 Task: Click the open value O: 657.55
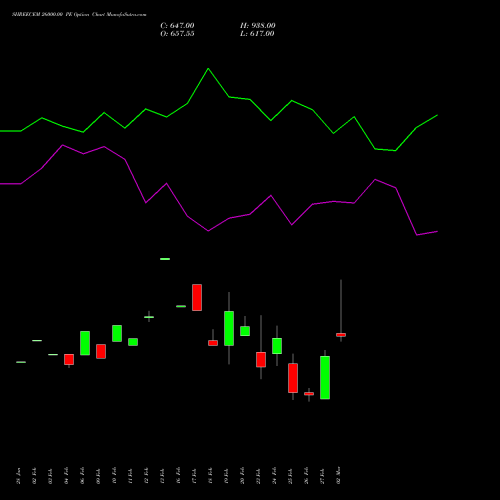pyautogui.click(x=177, y=34)
